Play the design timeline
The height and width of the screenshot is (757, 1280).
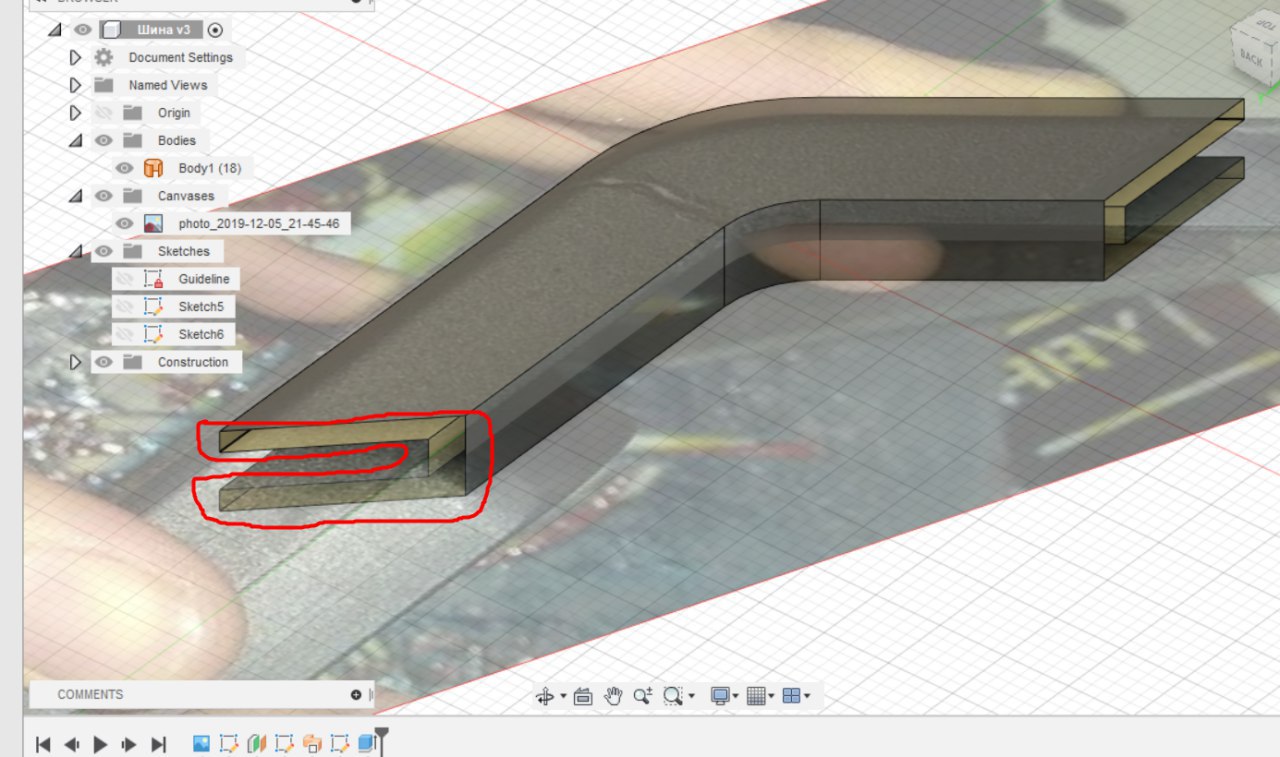[100, 744]
